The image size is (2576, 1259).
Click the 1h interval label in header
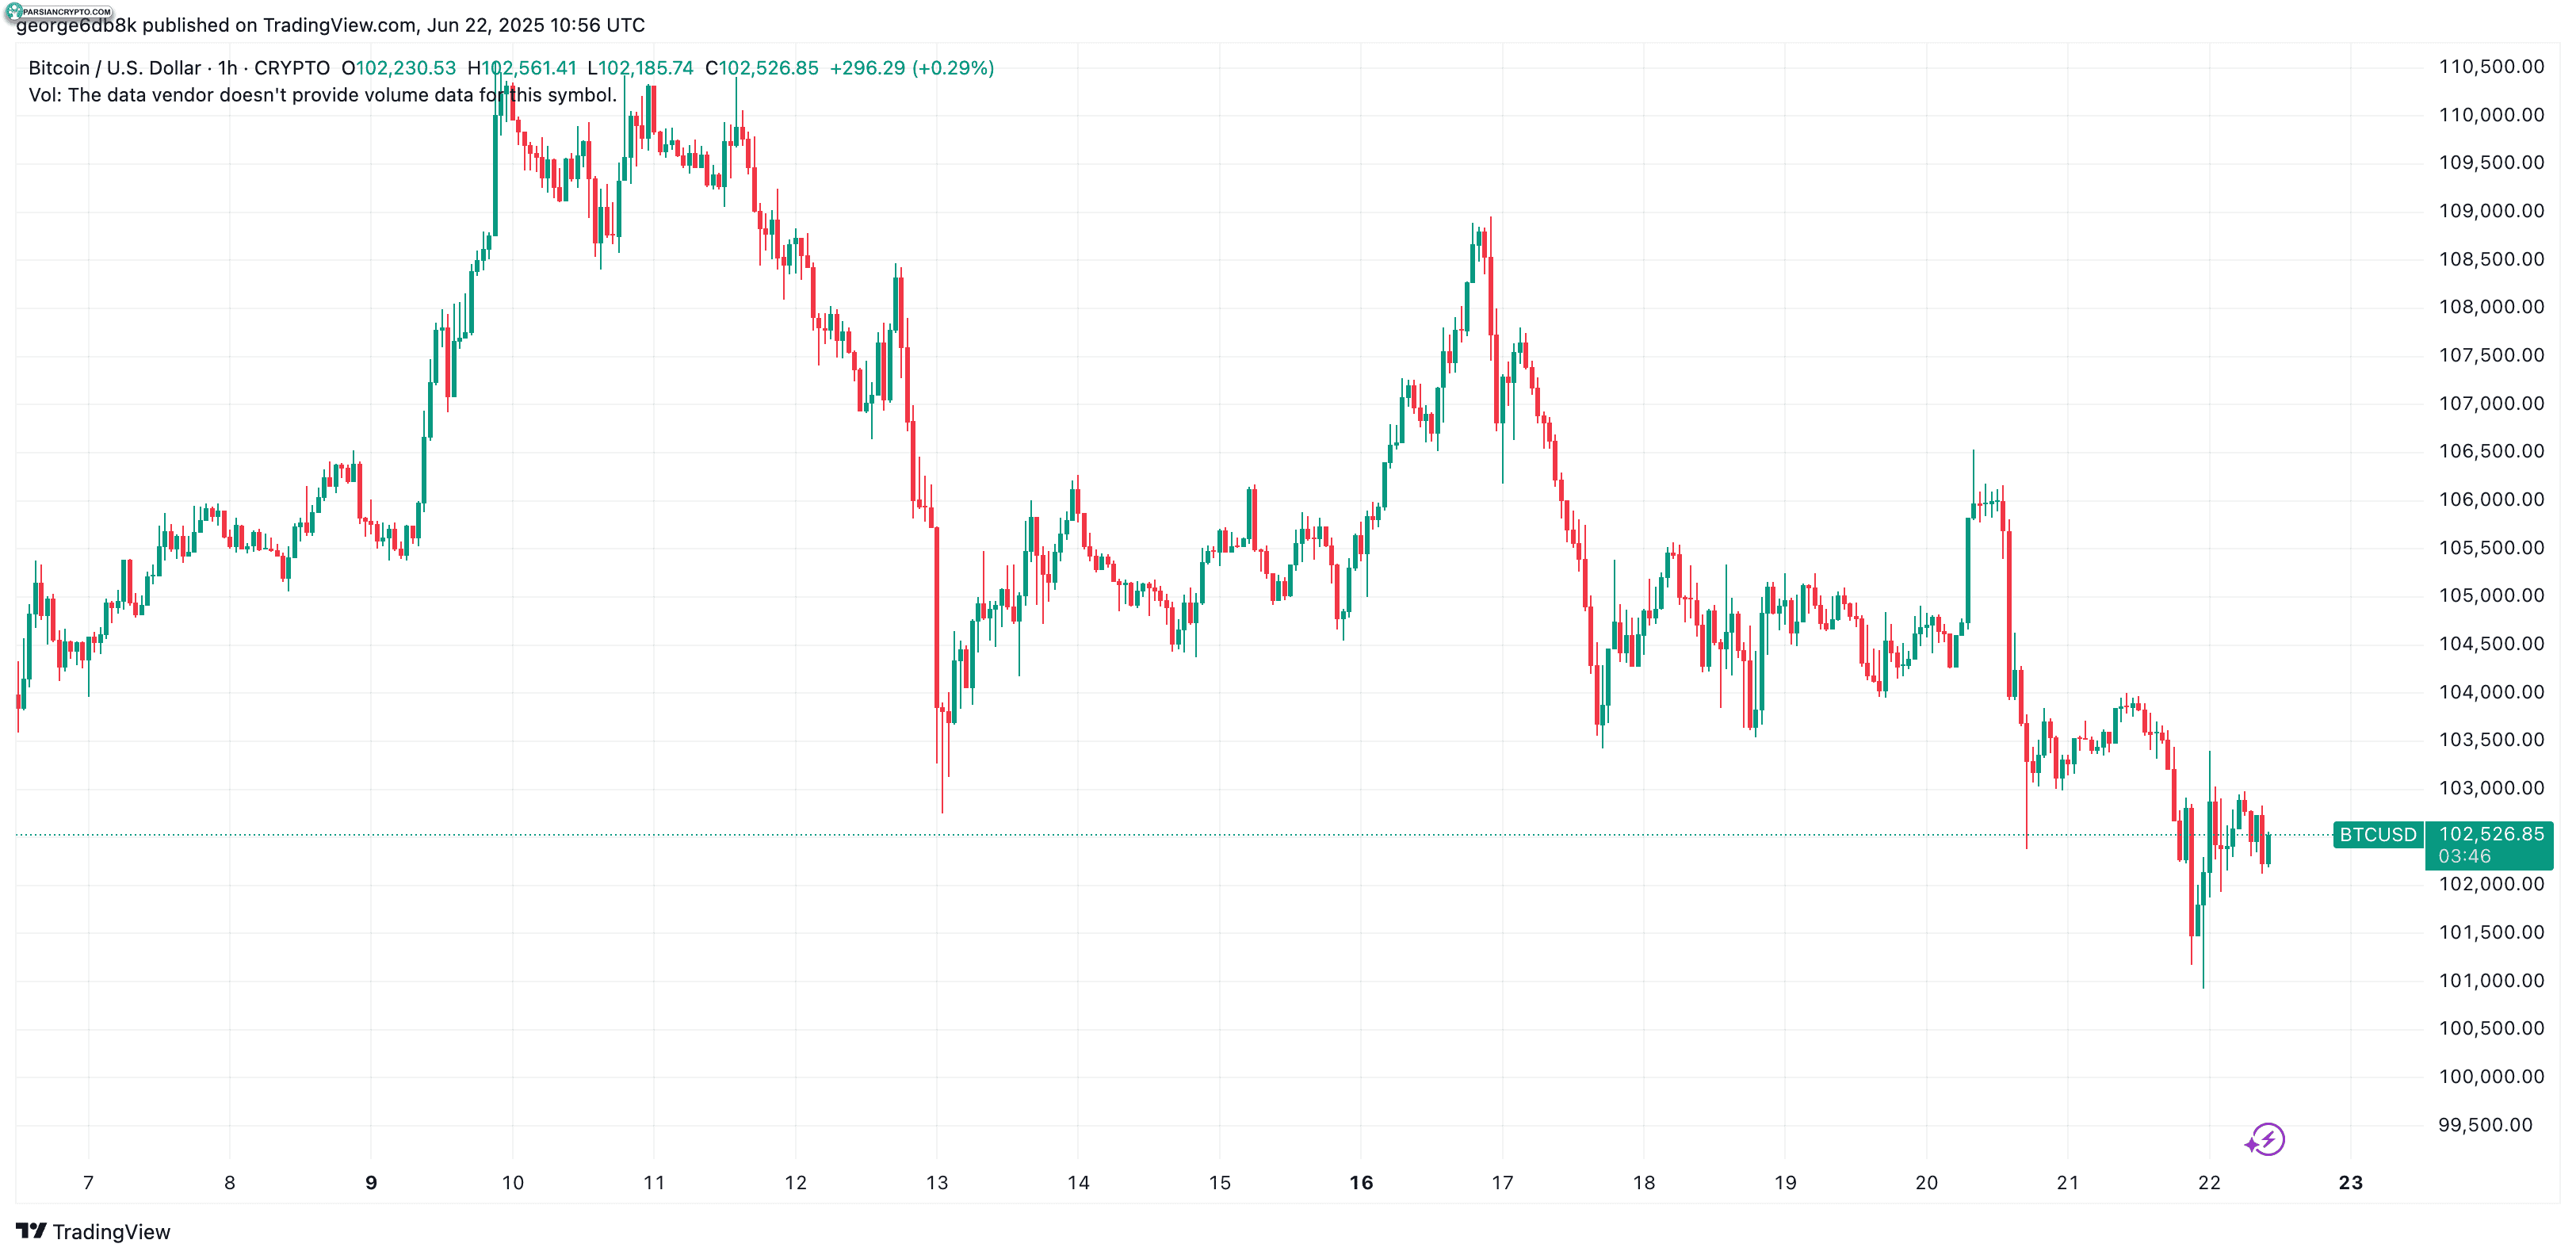228,68
